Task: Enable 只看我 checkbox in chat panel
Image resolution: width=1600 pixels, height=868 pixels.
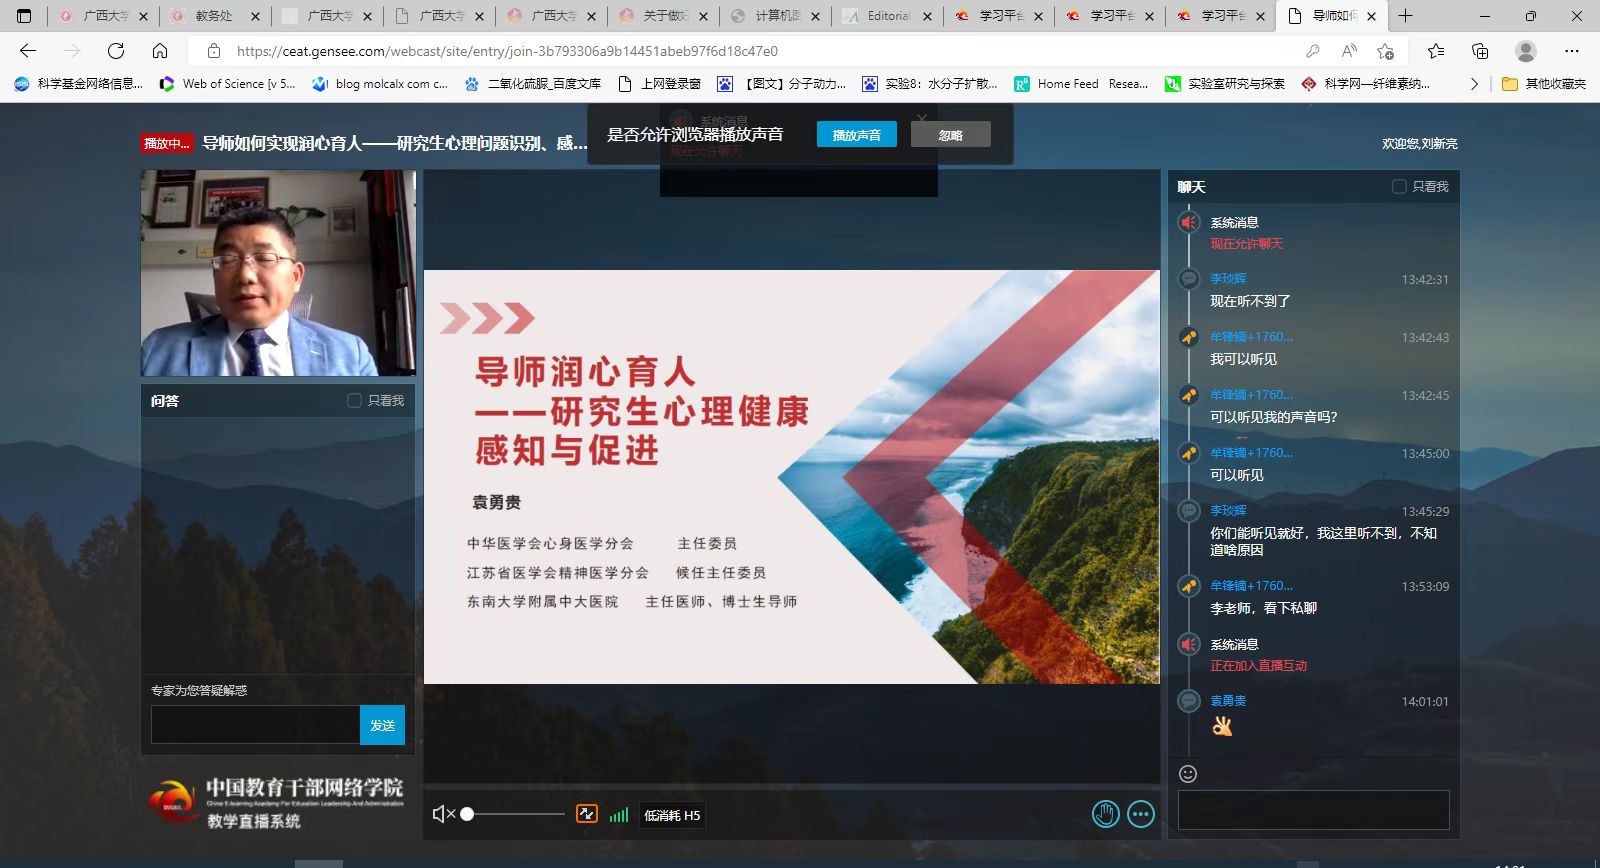Action: [x=1399, y=187]
